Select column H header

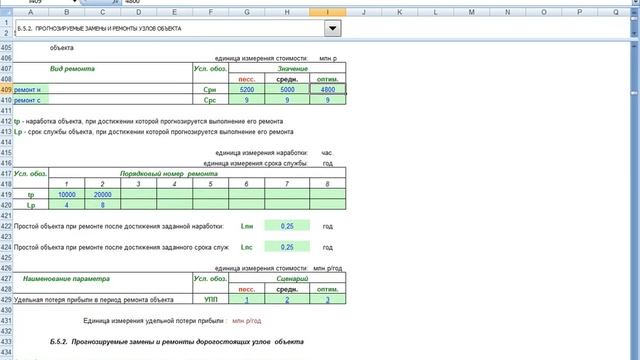pos(287,12)
